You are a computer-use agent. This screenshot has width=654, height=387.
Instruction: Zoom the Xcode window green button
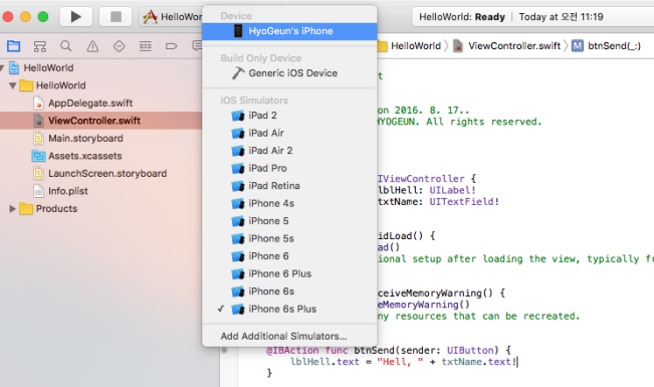click(43, 17)
